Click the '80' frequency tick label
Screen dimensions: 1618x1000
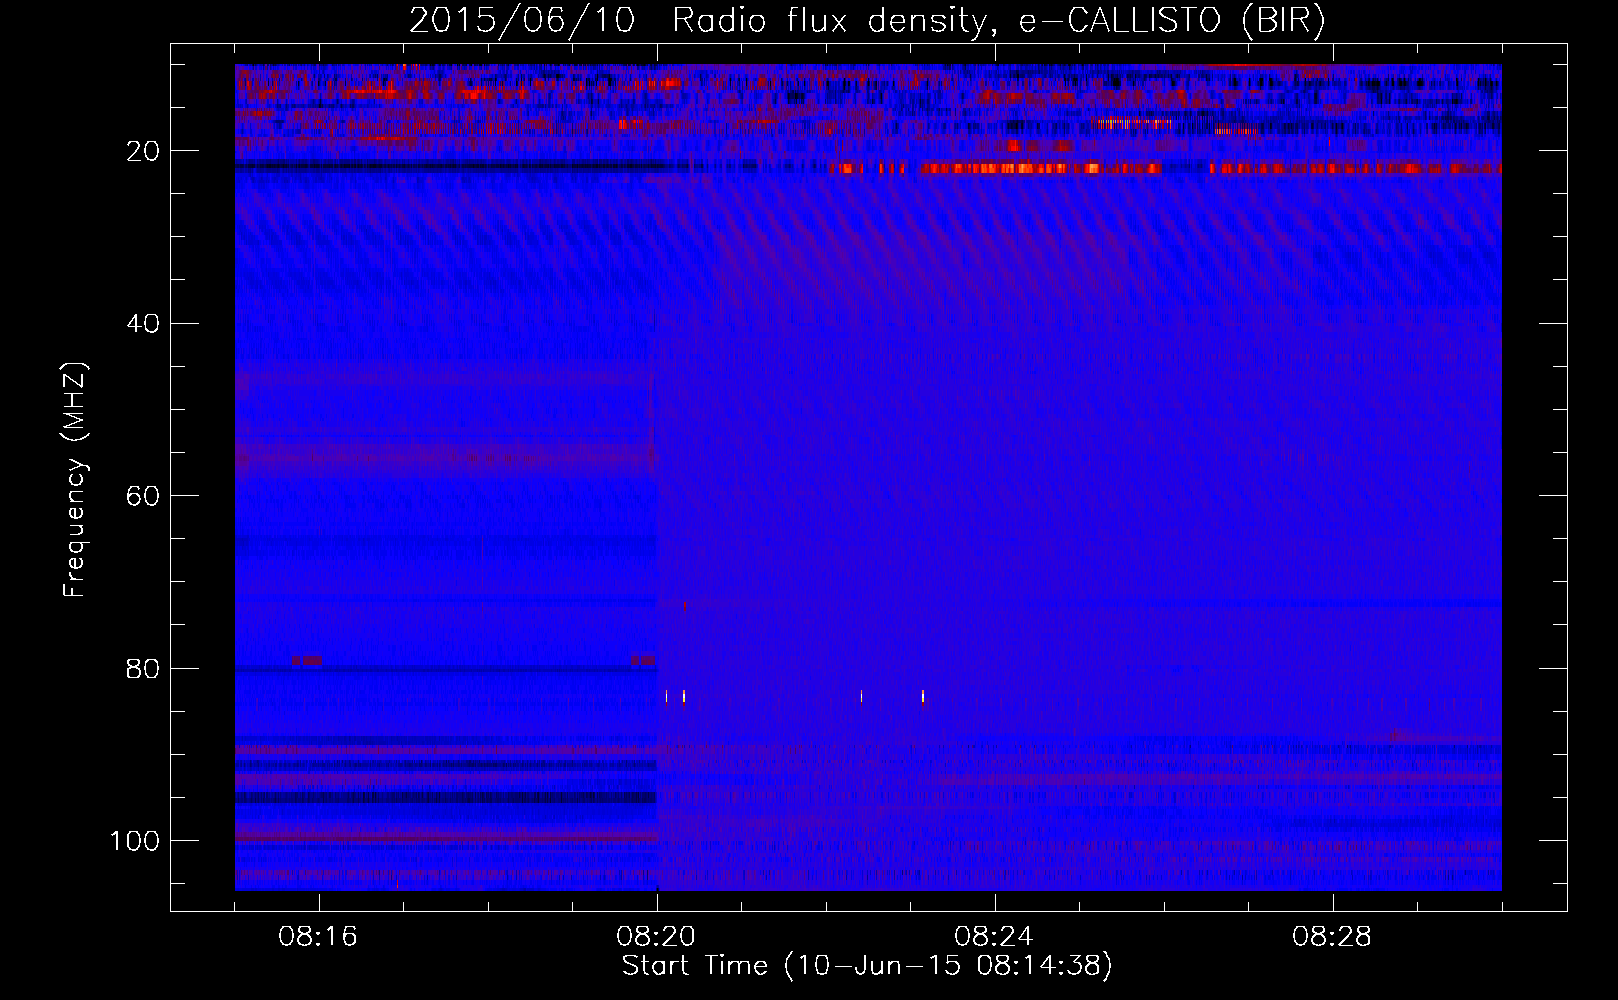click(144, 668)
